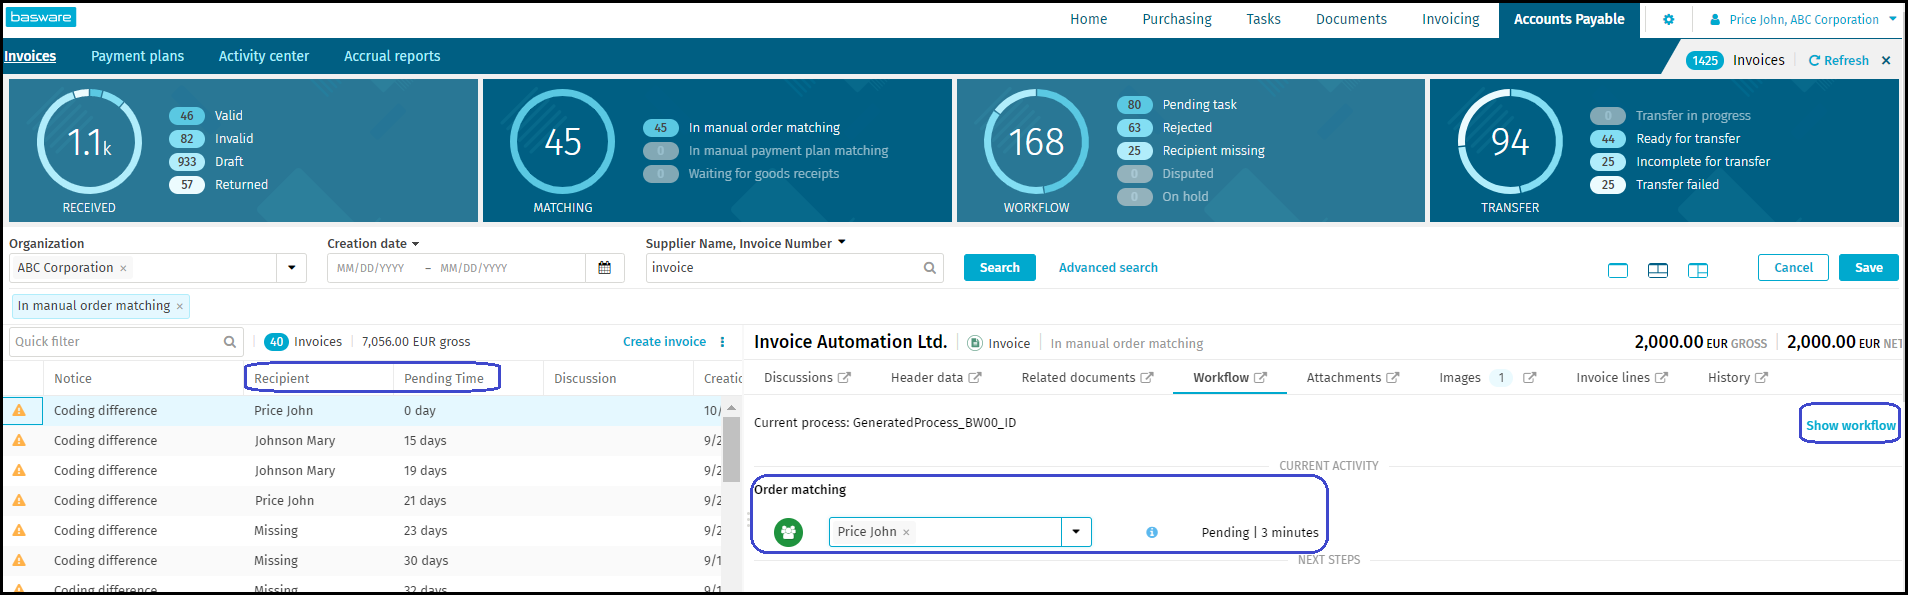Open the Creation date filter type dropdown
This screenshot has width=1908, height=595.
point(415,244)
